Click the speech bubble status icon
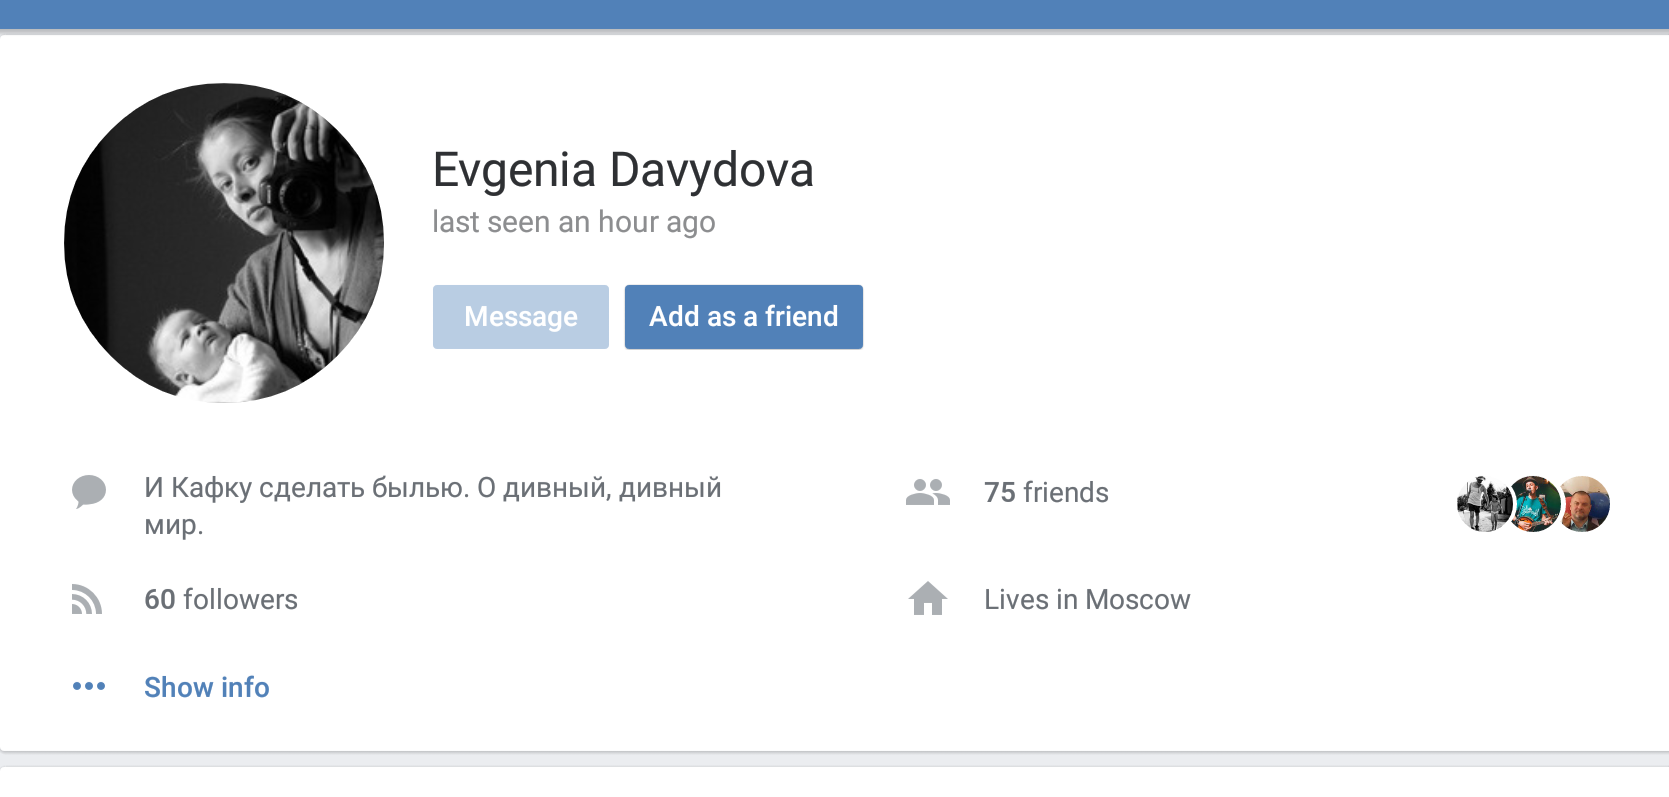 click(89, 492)
